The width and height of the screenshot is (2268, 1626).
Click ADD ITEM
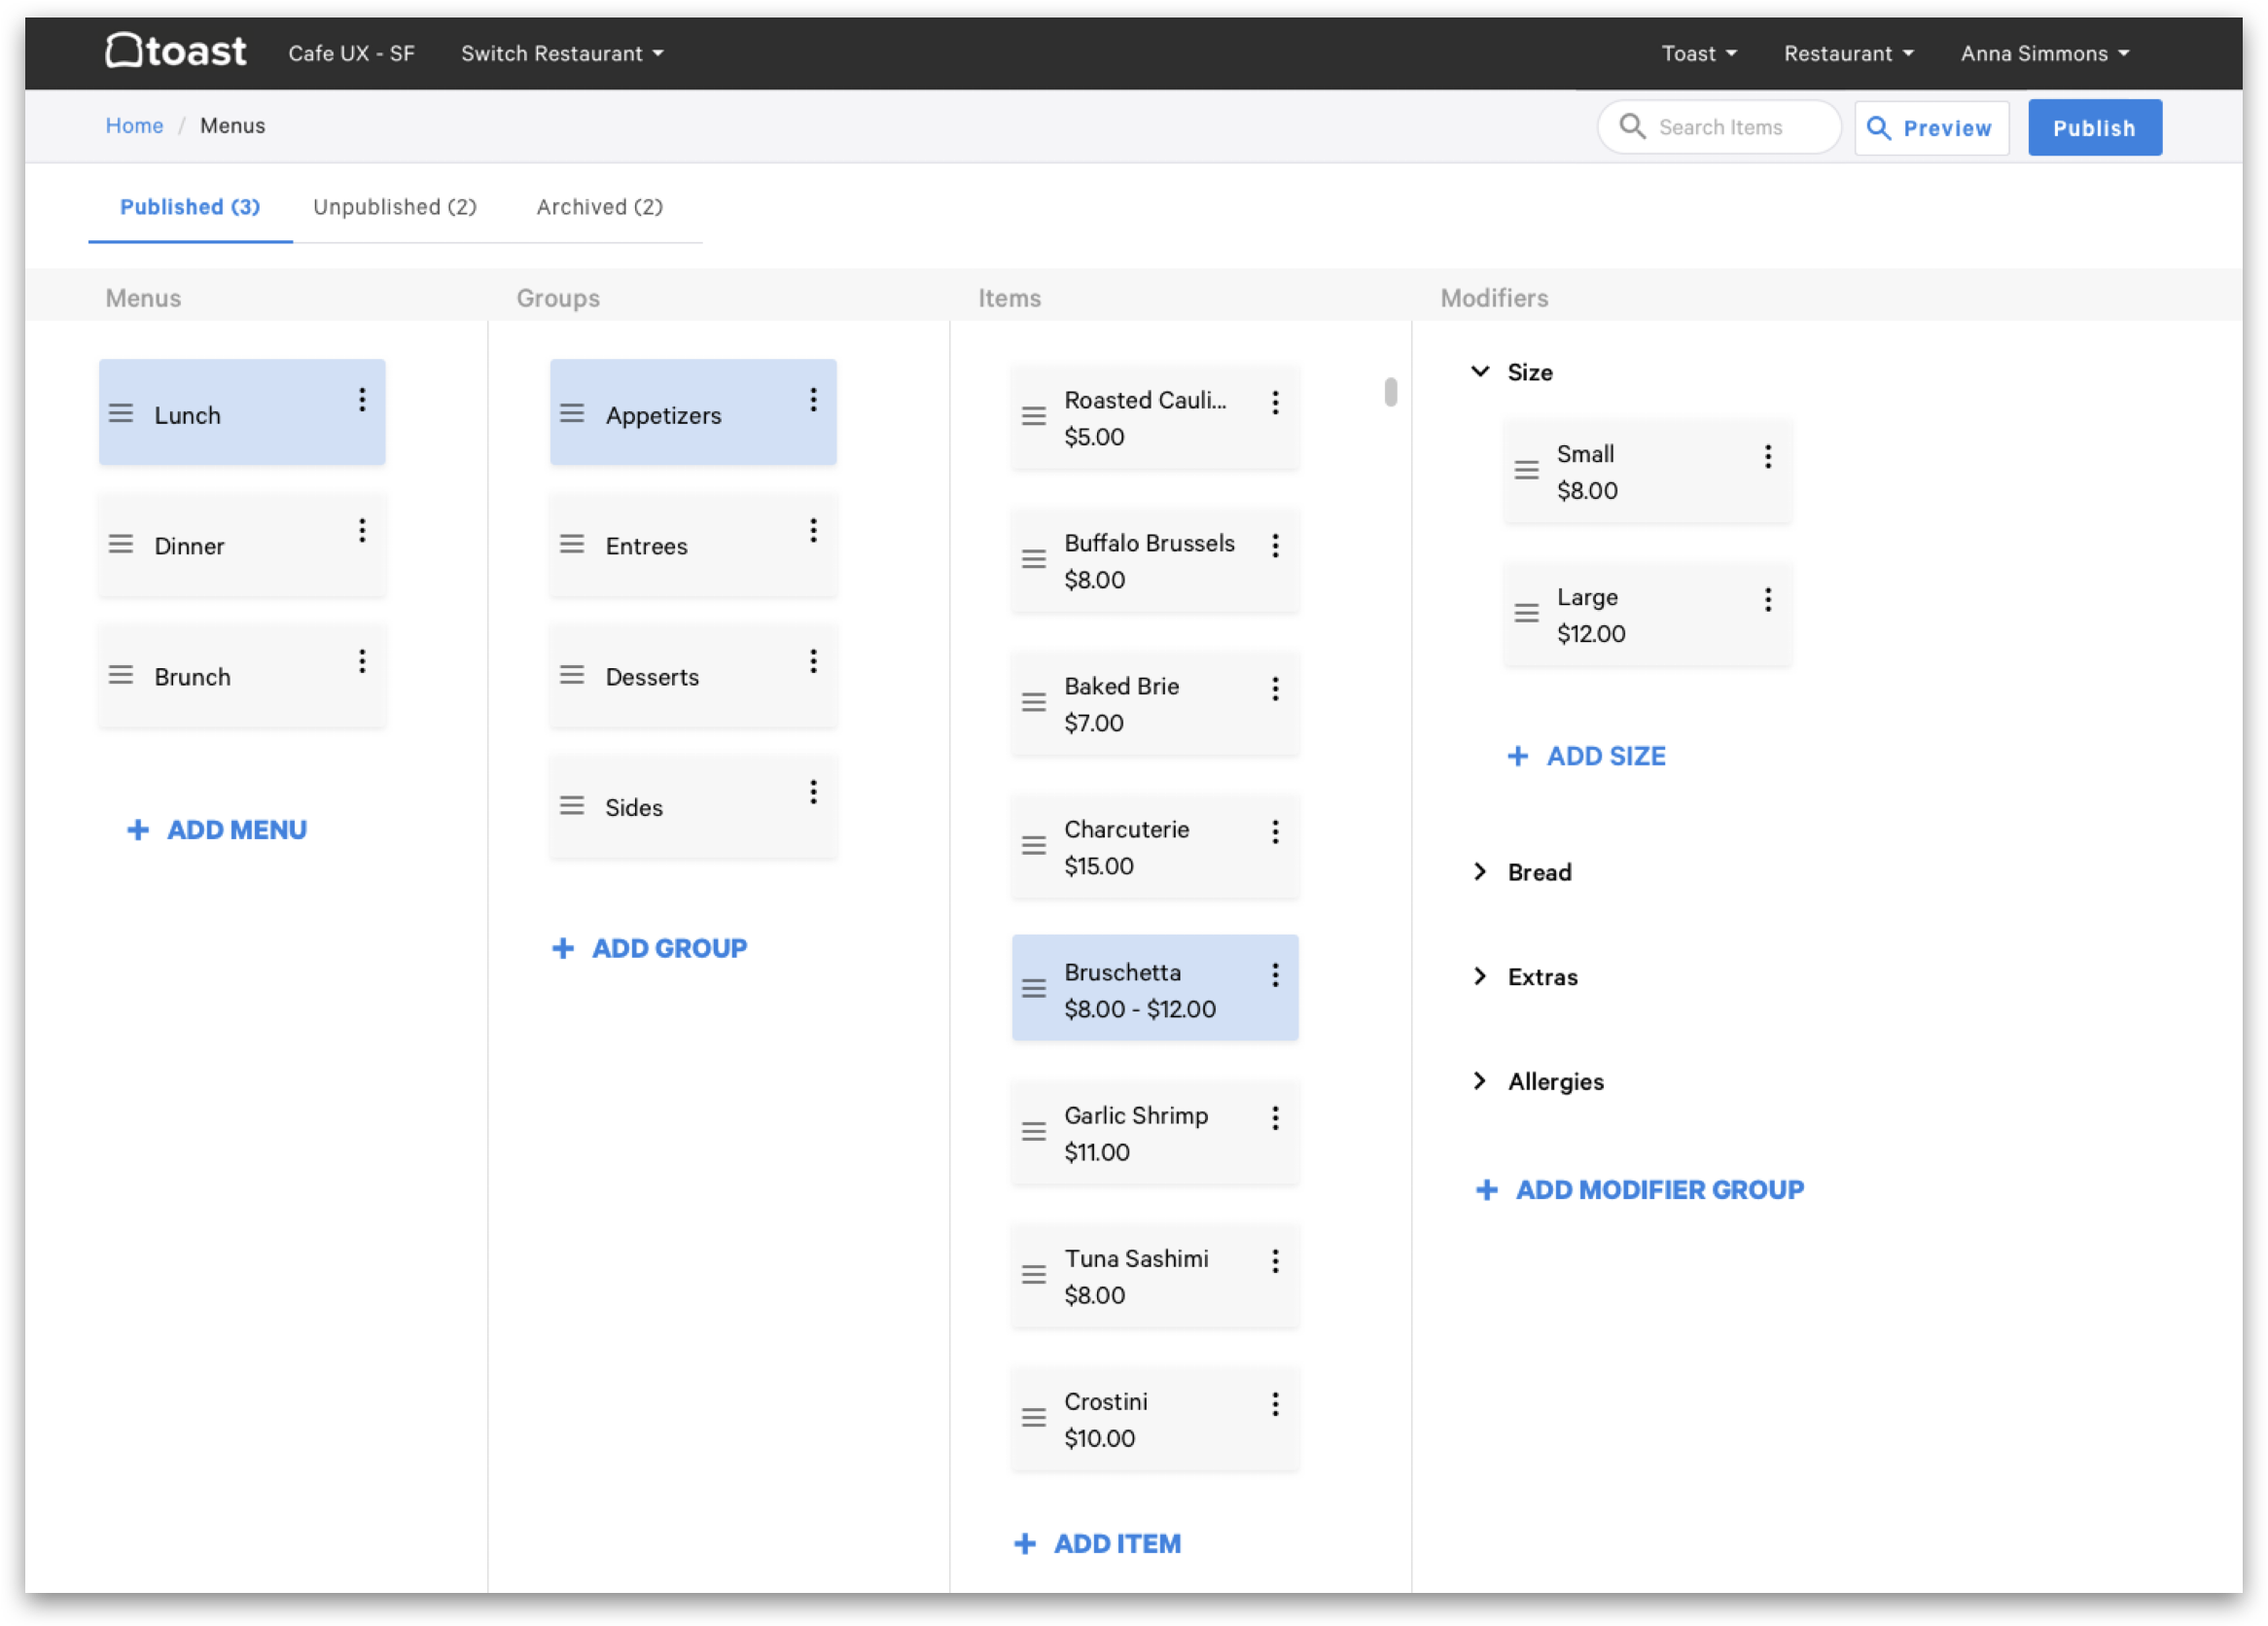1097,1543
